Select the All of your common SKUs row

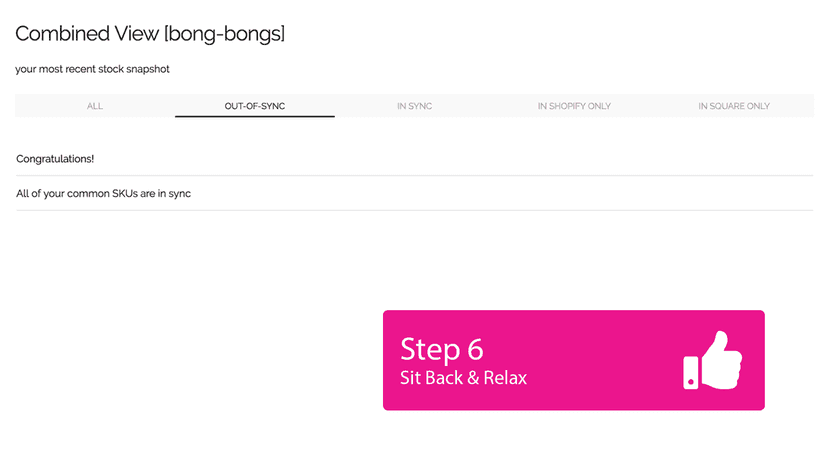click(415, 193)
